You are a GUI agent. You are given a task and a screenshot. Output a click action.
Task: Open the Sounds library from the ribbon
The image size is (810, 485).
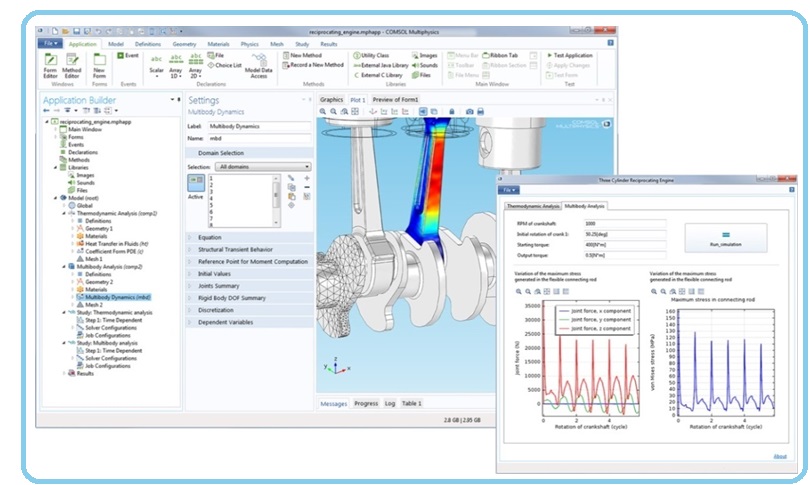tap(425, 65)
